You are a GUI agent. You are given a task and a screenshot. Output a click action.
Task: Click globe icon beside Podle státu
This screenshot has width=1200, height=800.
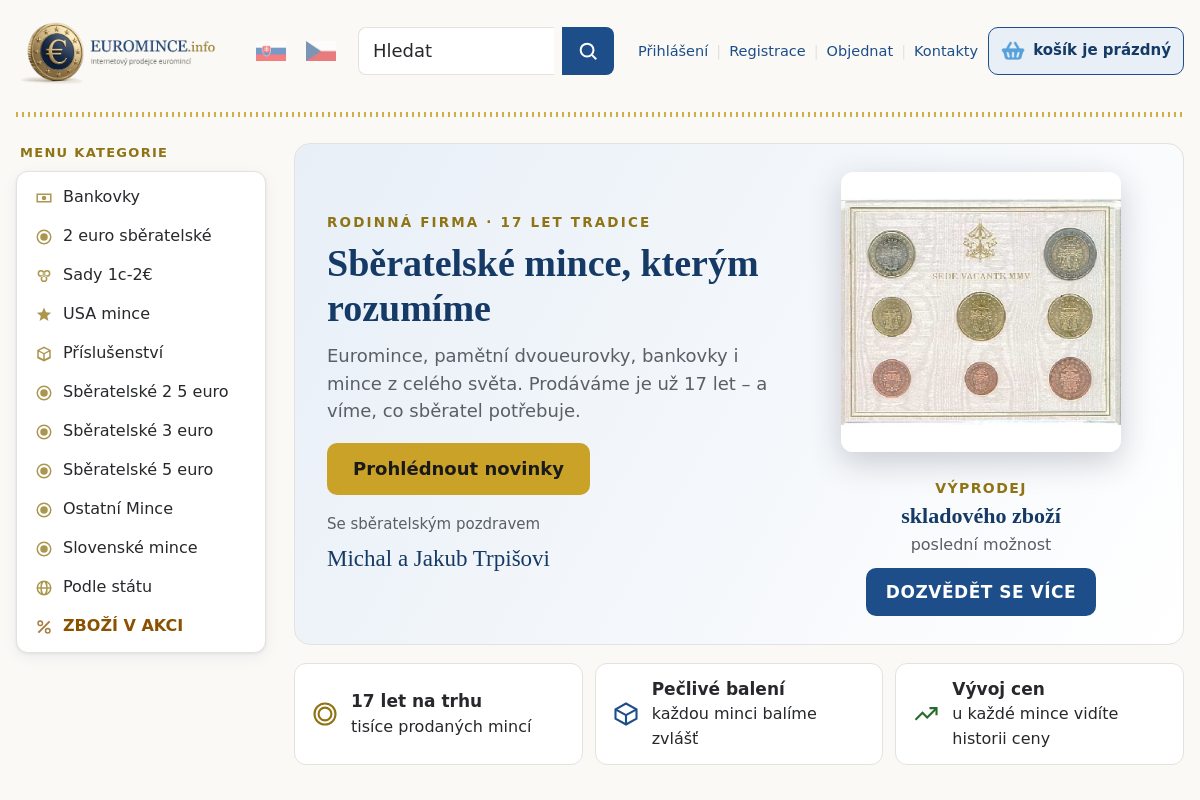44,588
